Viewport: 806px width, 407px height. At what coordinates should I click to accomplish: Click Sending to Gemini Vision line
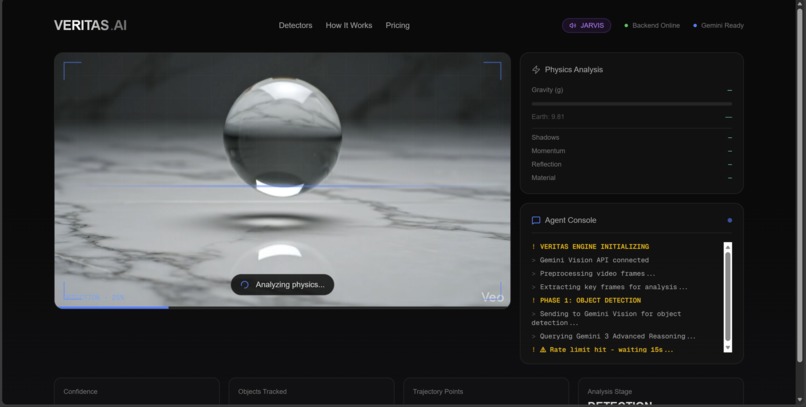tap(606, 318)
